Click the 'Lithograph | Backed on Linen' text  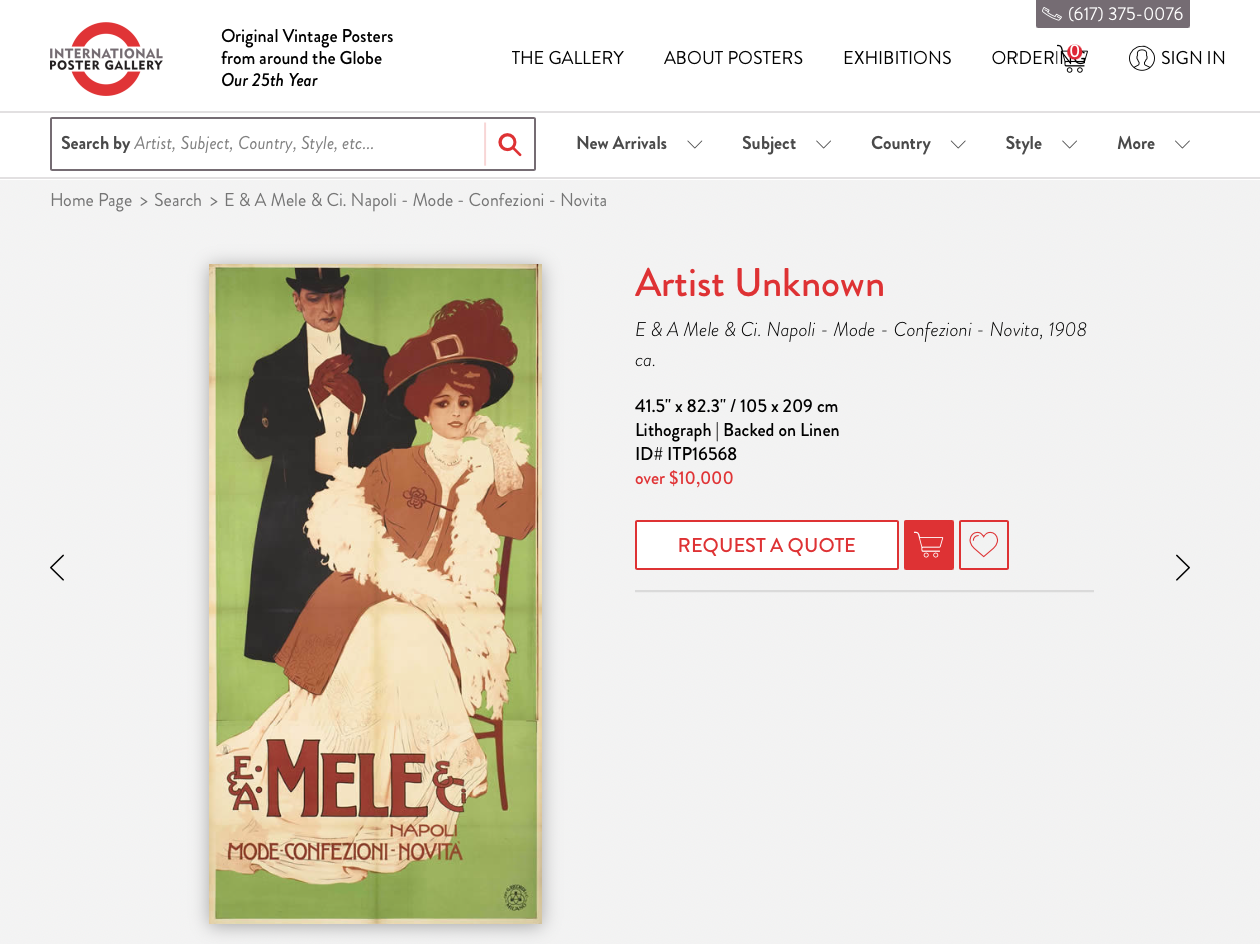(x=737, y=430)
